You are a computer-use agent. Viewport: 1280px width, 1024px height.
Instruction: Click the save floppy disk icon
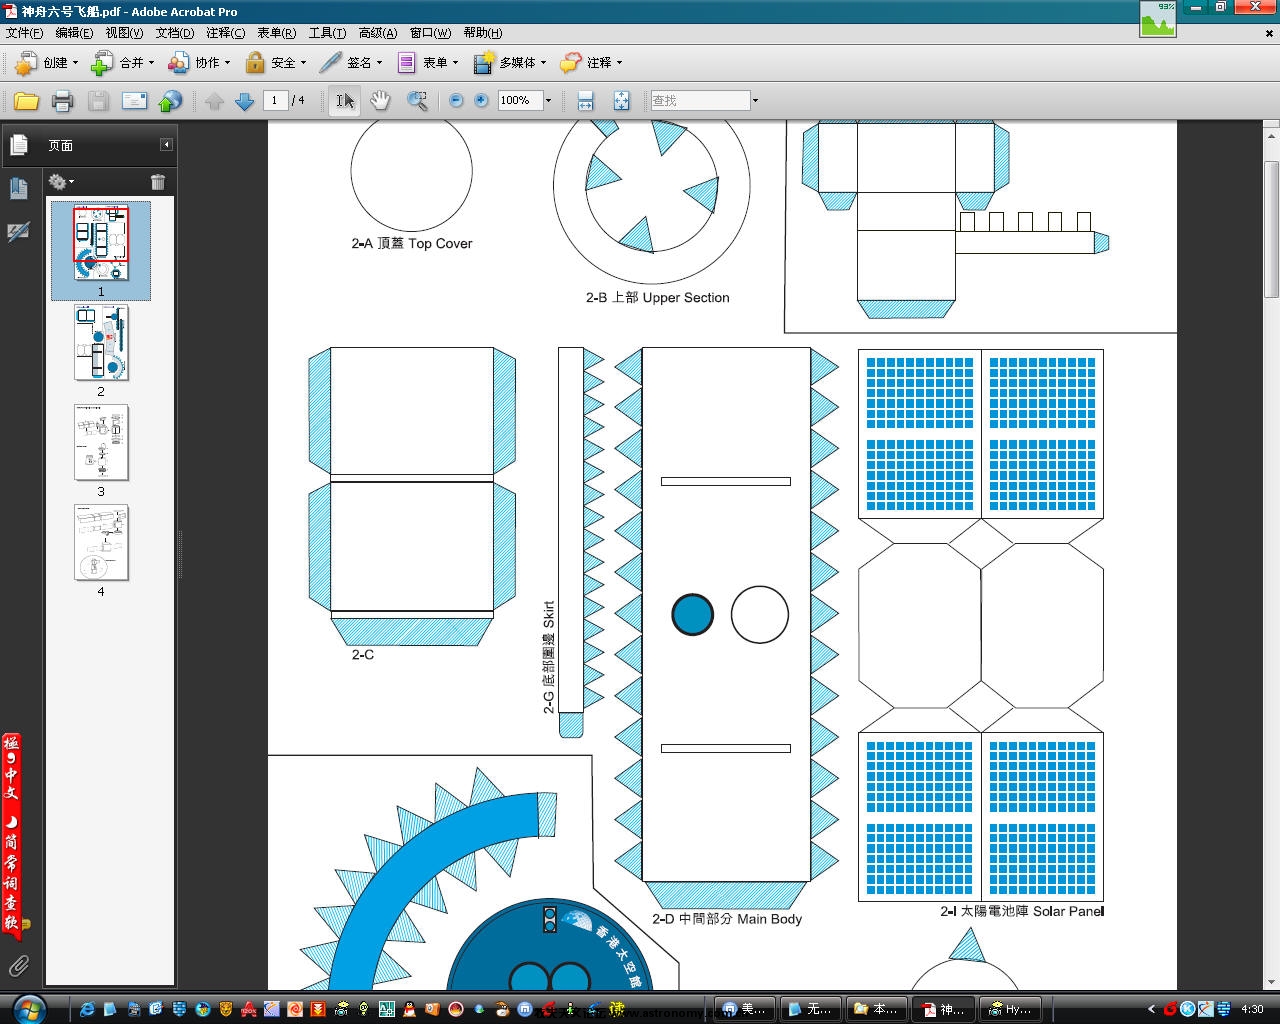98,101
